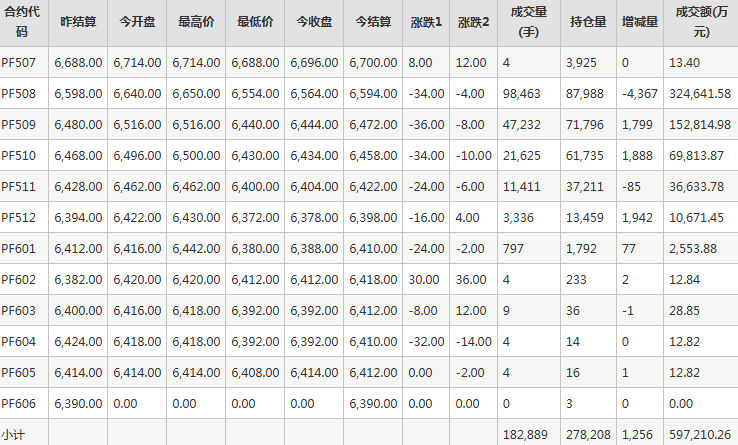The height and width of the screenshot is (445, 738).
Task: Click PF510 volume value 21,625
Action: click(521, 155)
